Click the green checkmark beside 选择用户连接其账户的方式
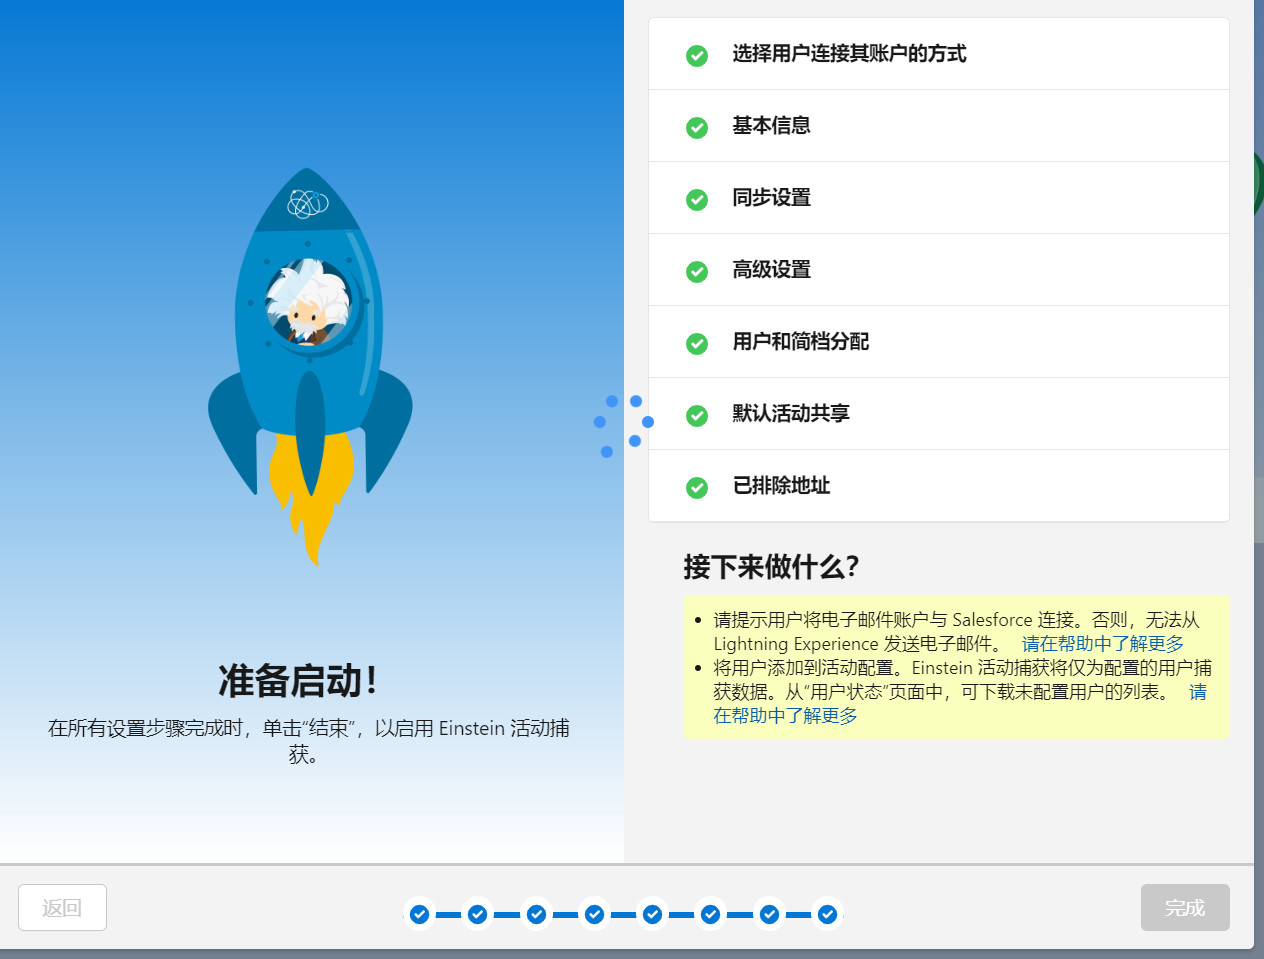Viewport: 1264px width, 959px height. (x=696, y=56)
